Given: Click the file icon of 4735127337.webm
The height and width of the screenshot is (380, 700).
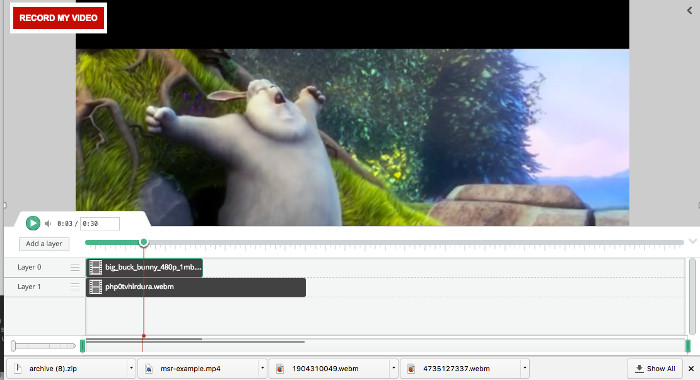Looking at the screenshot, I should [411, 368].
